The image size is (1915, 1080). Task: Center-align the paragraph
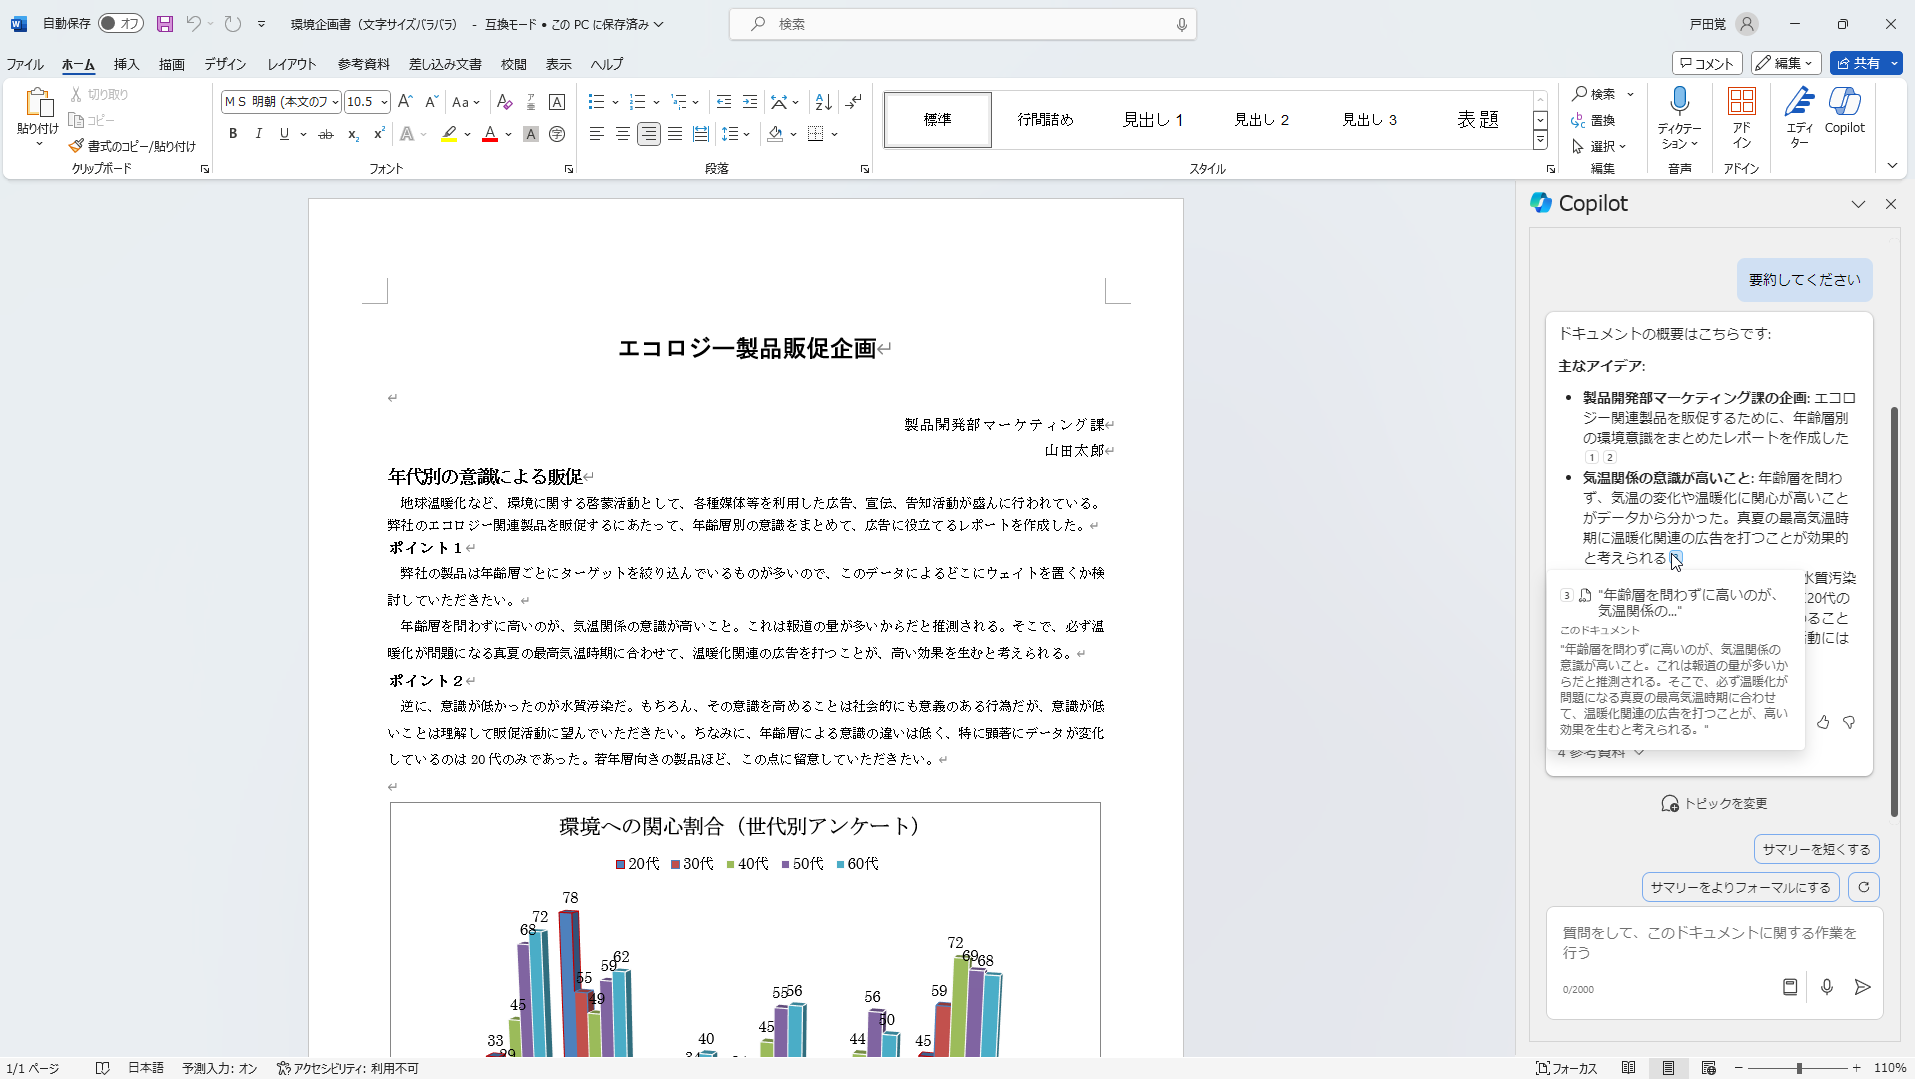[623, 134]
